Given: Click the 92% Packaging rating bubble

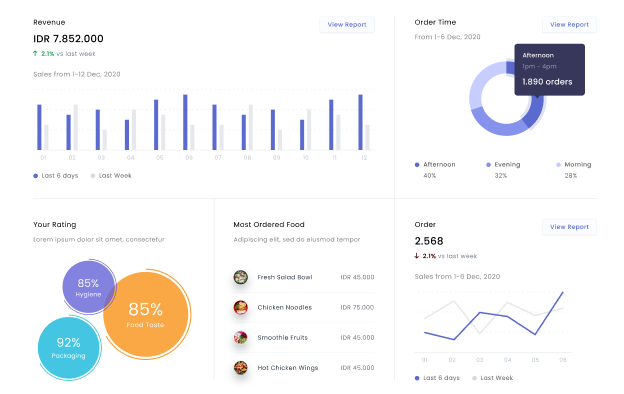Looking at the screenshot, I should (x=68, y=347).
